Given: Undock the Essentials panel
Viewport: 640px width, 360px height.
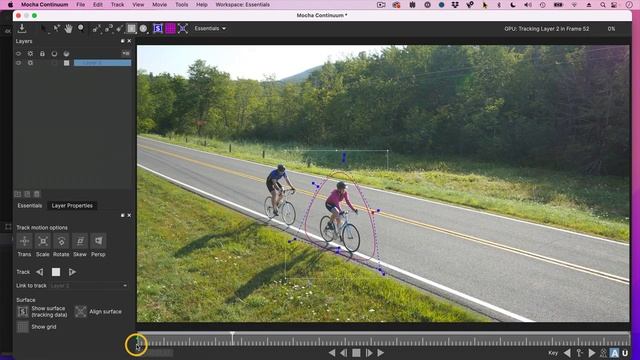Looking at the screenshot, I should [x=122, y=215].
